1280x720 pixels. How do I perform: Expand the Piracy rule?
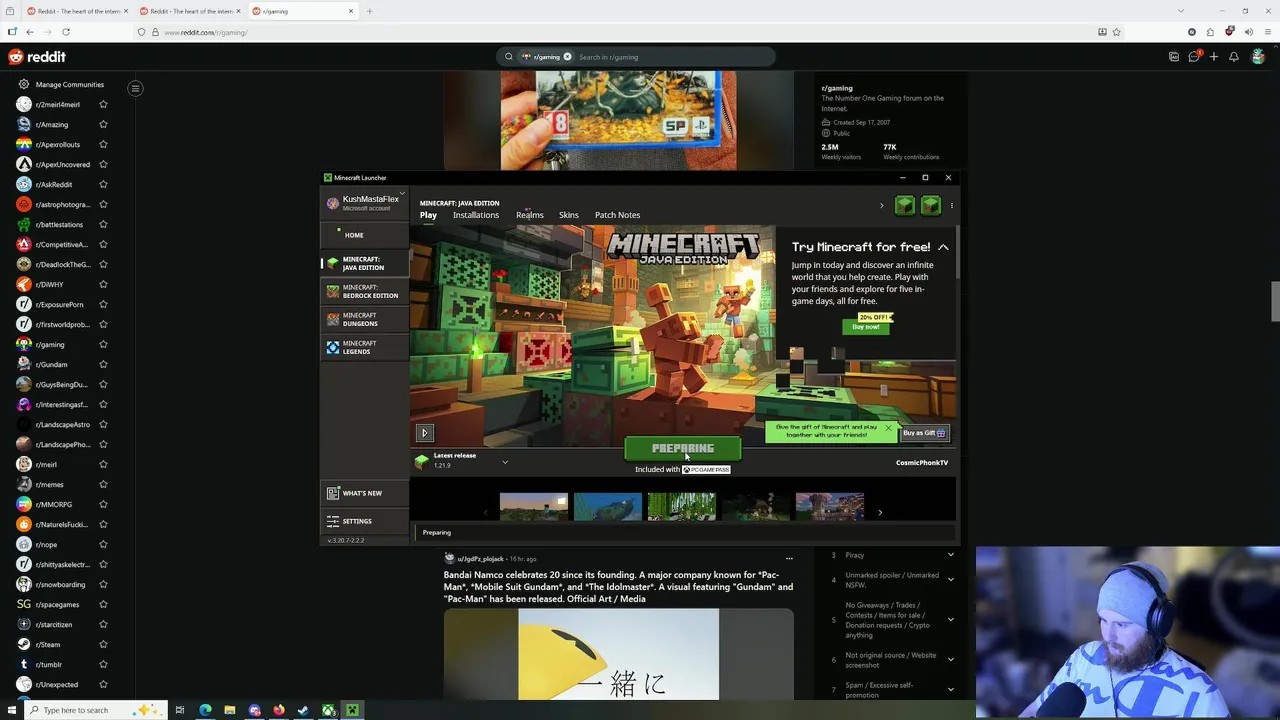(x=951, y=555)
